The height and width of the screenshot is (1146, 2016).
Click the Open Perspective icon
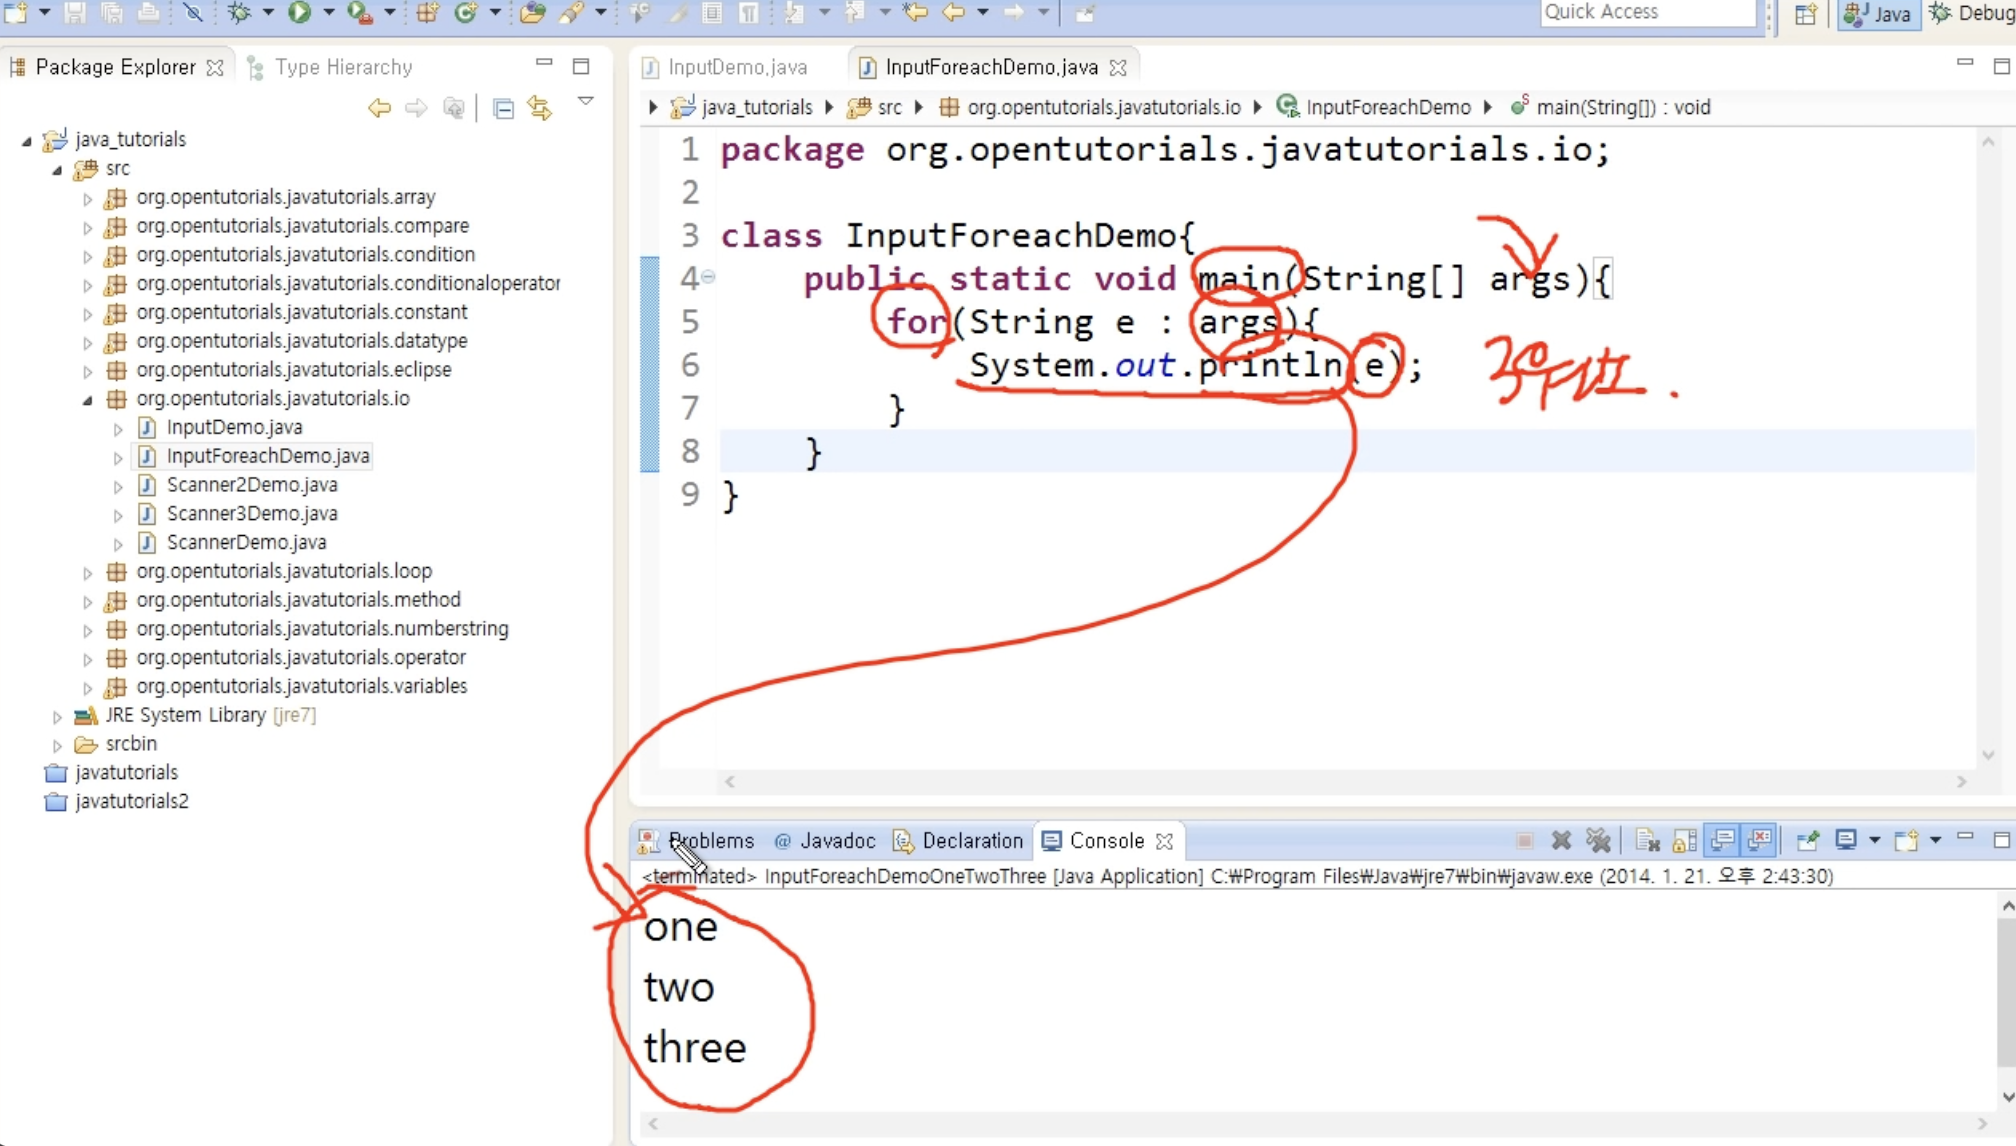coord(1805,13)
